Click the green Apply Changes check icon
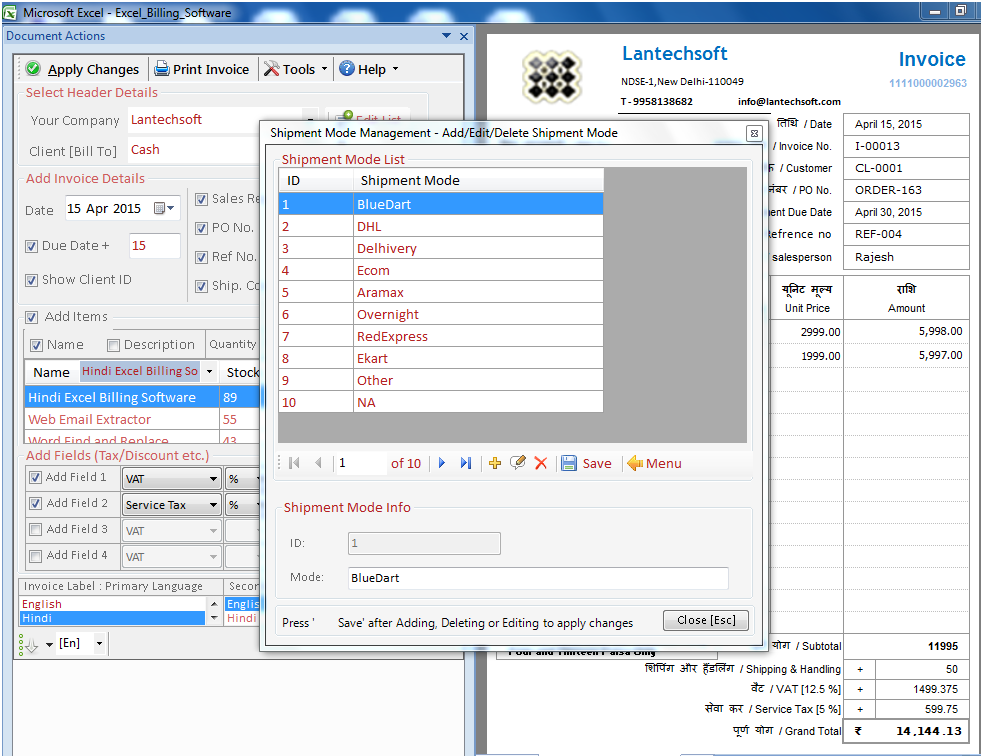This screenshot has height=756, width=981. coord(34,69)
